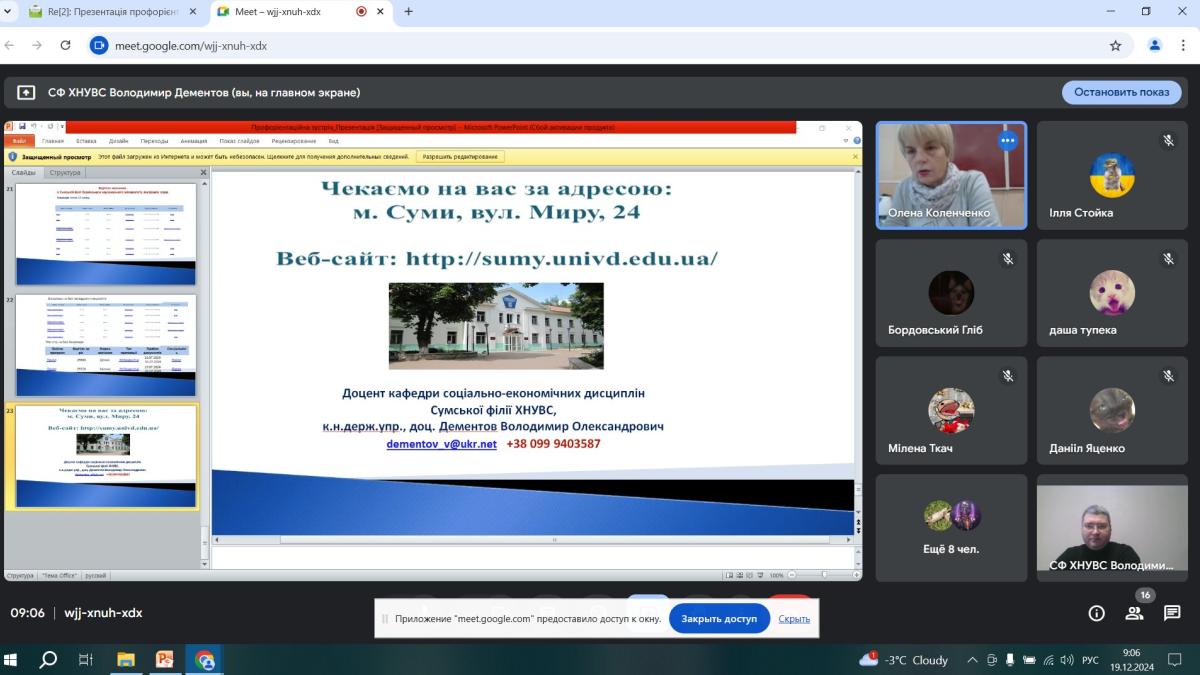Open a new Chrome tab
This screenshot has height=675, width=1200.
click(408, 12)
